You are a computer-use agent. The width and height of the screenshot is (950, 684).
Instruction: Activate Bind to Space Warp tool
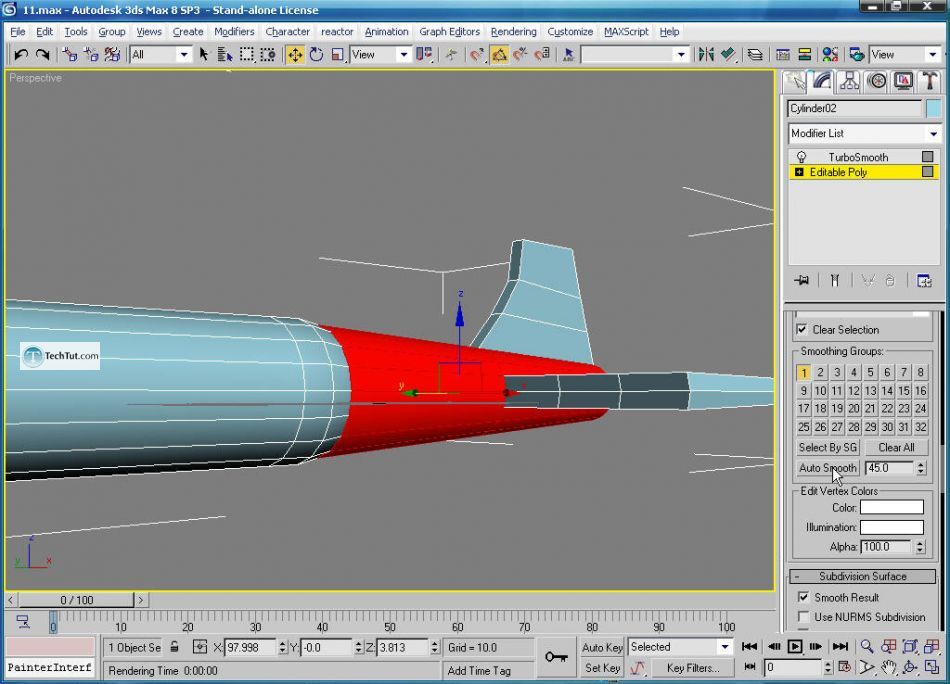[112, 55]
